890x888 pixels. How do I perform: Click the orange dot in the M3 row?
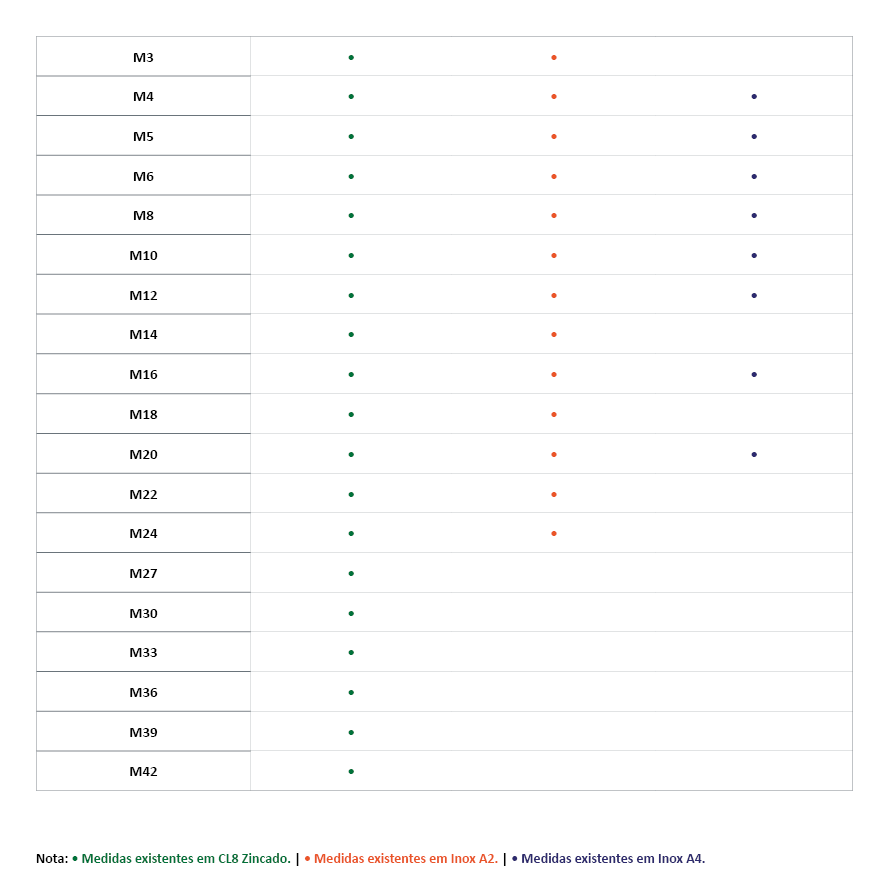[554, 57]
